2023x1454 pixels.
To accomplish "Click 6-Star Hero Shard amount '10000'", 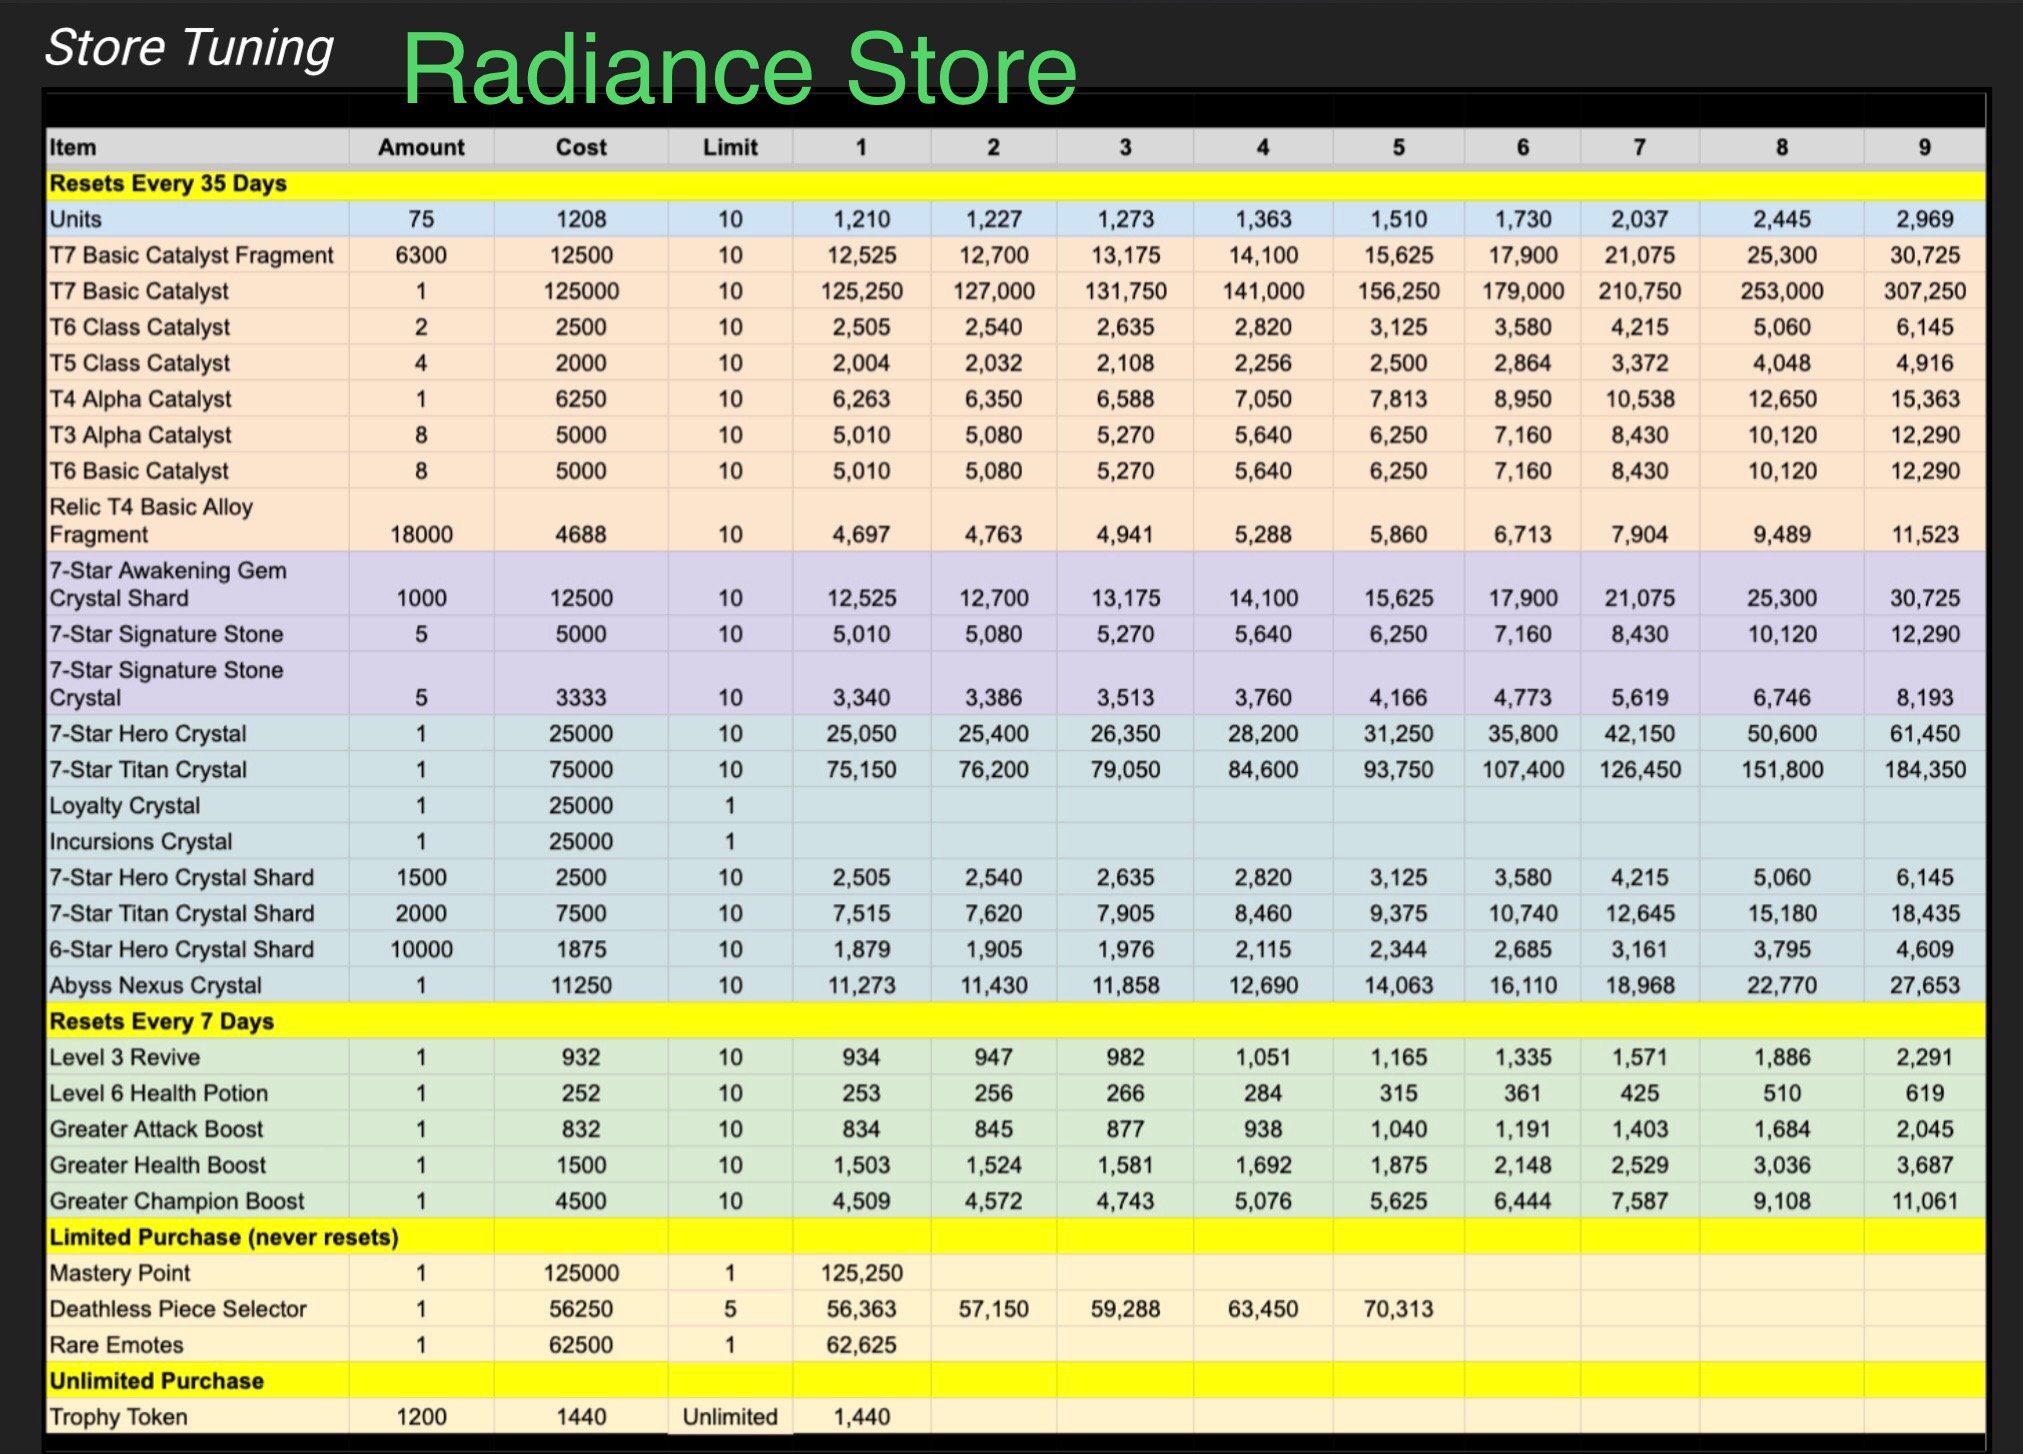I will click(421, 950).
